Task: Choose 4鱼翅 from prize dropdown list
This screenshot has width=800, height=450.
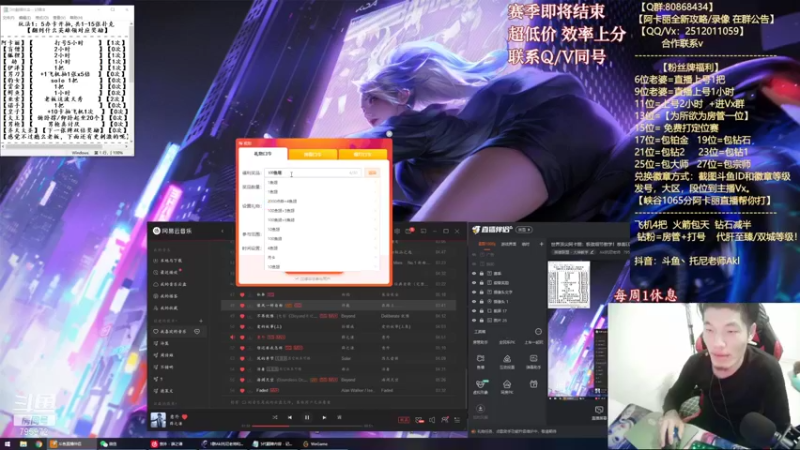Action: coord(321,248)
